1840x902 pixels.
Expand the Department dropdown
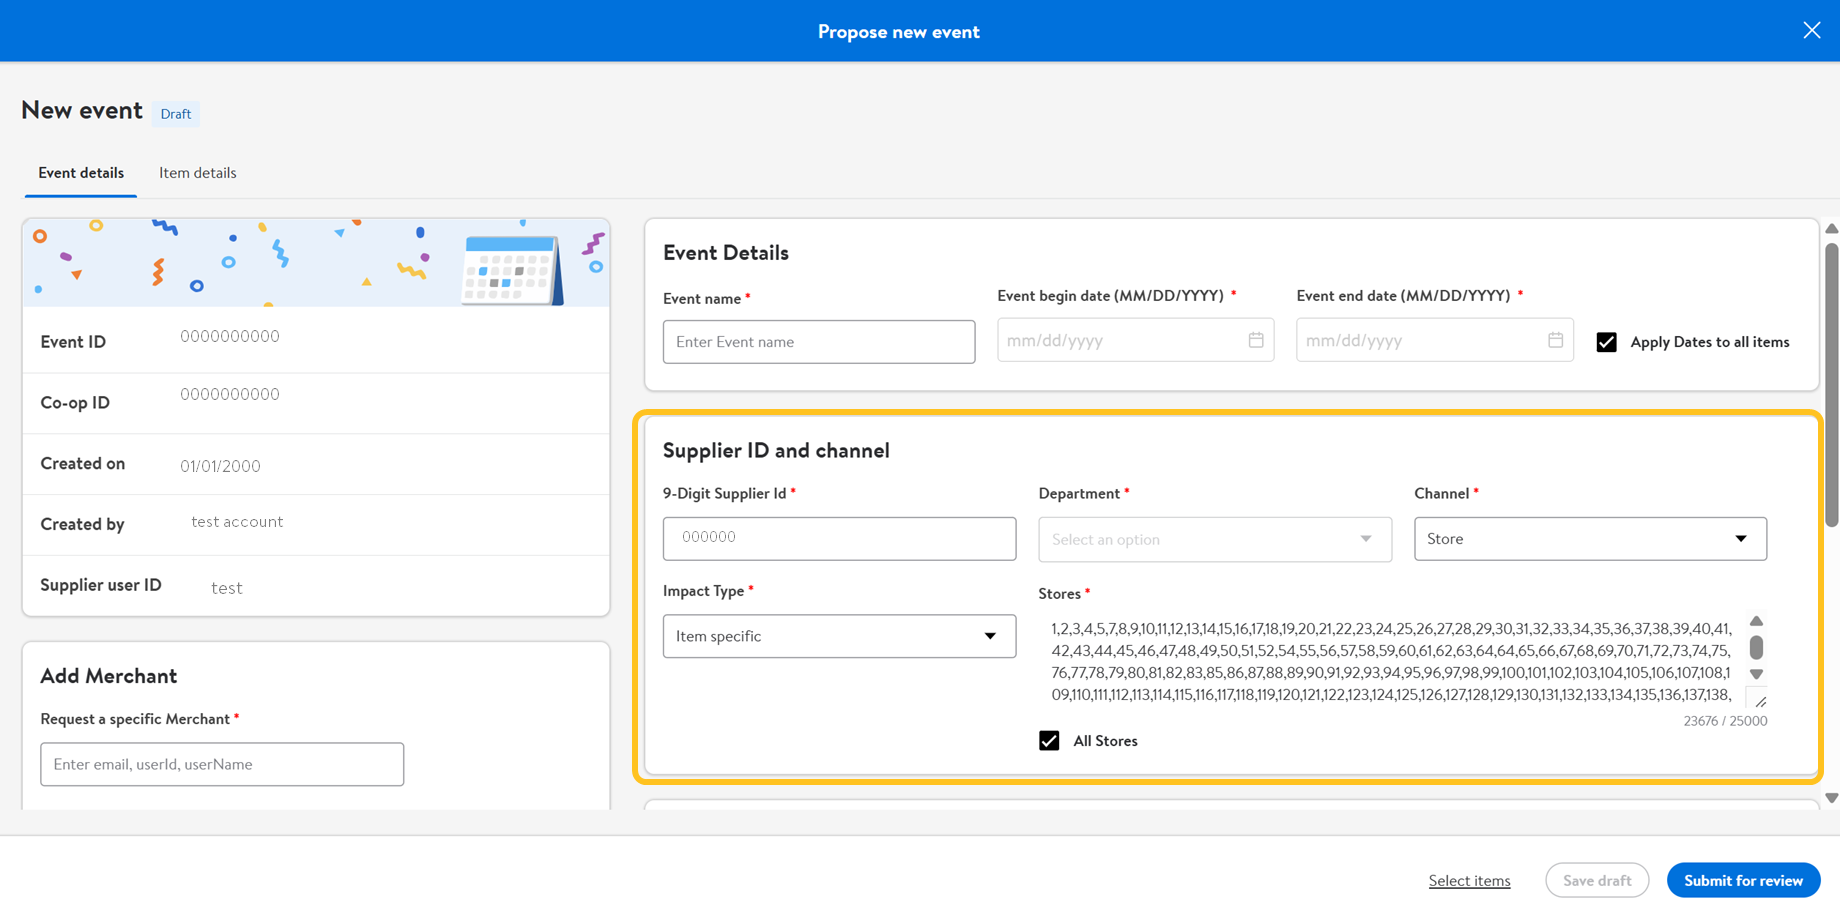click(x=1214, y=539)
